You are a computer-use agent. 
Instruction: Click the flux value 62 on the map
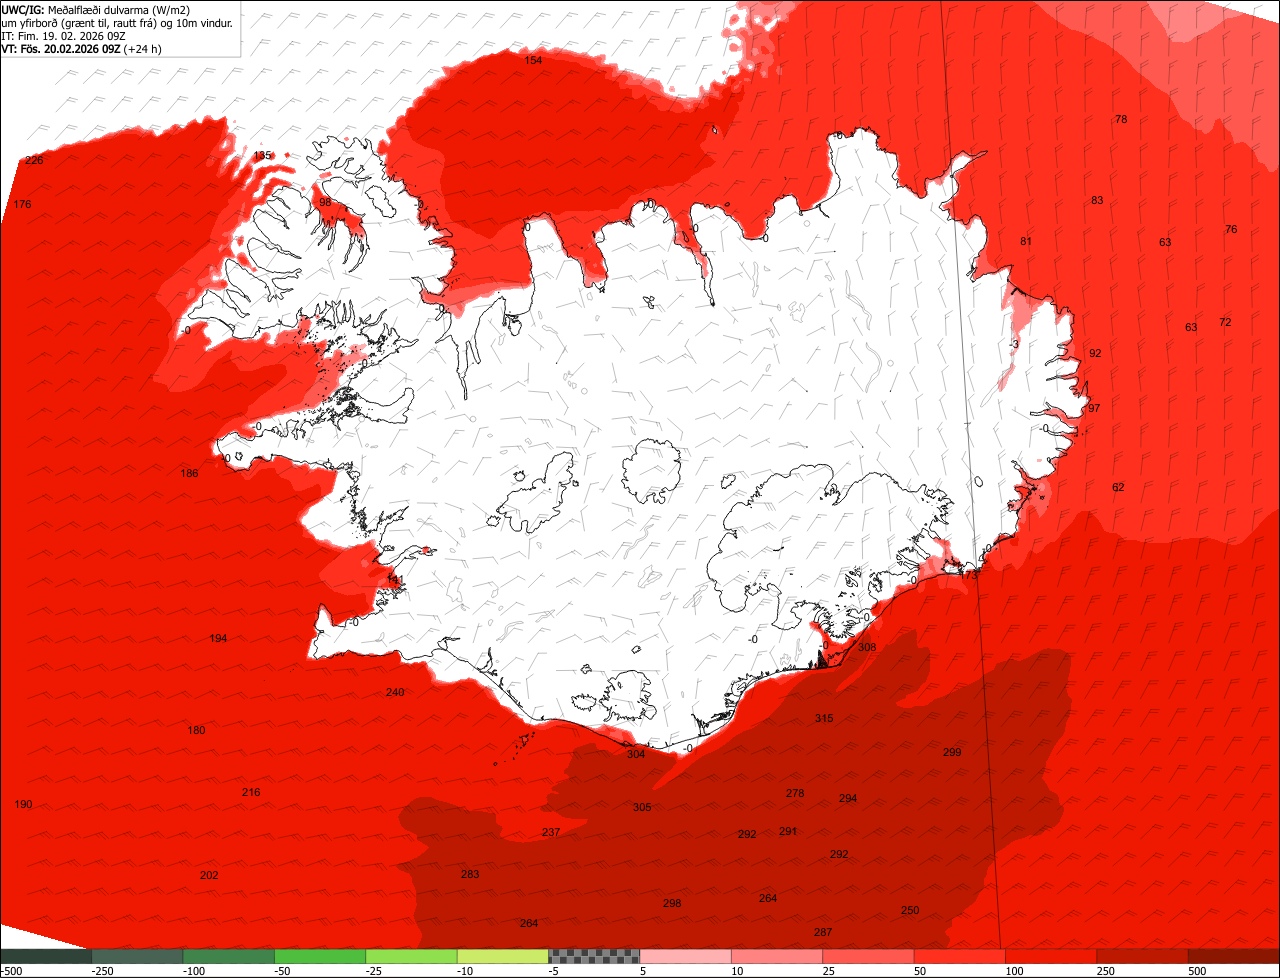pos(1118,487)
